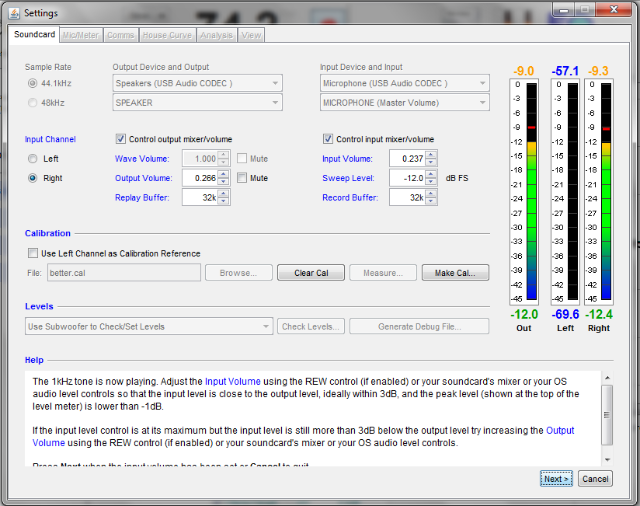Close the Settings window
Screen dimensions: 640x506
click(613, 9)
